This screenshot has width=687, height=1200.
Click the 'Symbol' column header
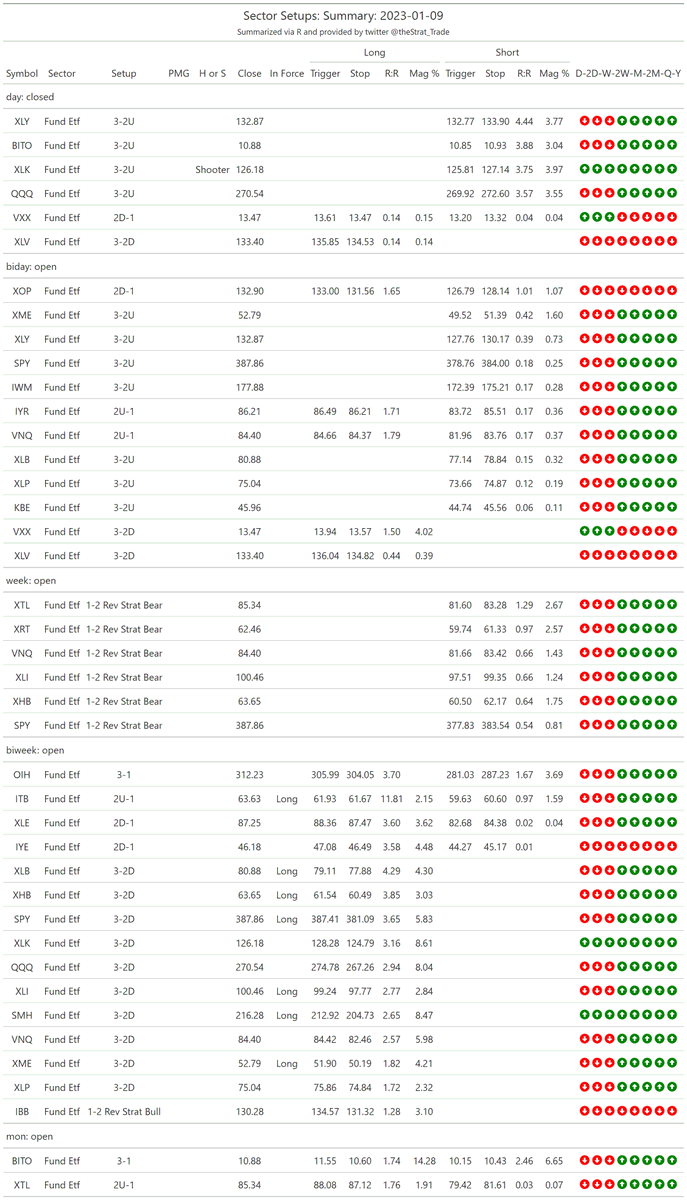[22, 74]
